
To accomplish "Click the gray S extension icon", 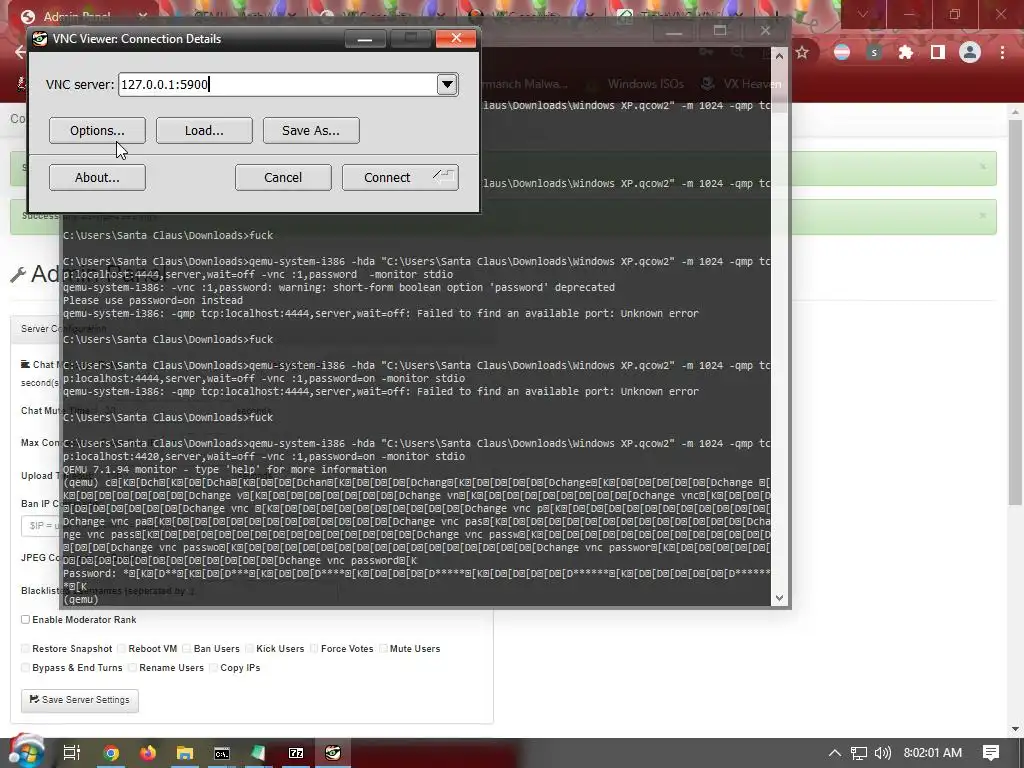I will click(874, 52).
